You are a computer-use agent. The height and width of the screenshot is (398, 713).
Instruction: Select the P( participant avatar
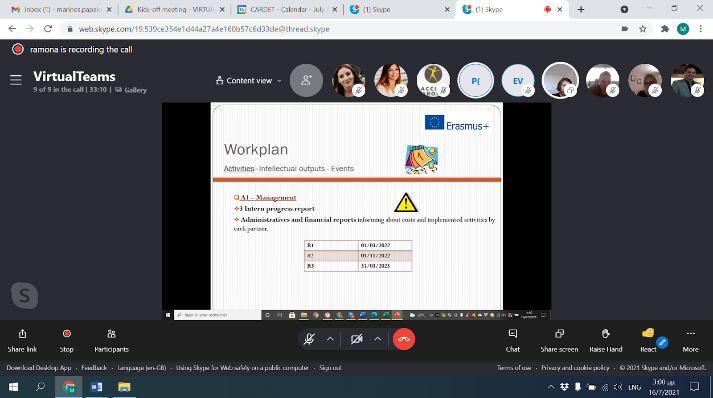[x=475, y=81]
